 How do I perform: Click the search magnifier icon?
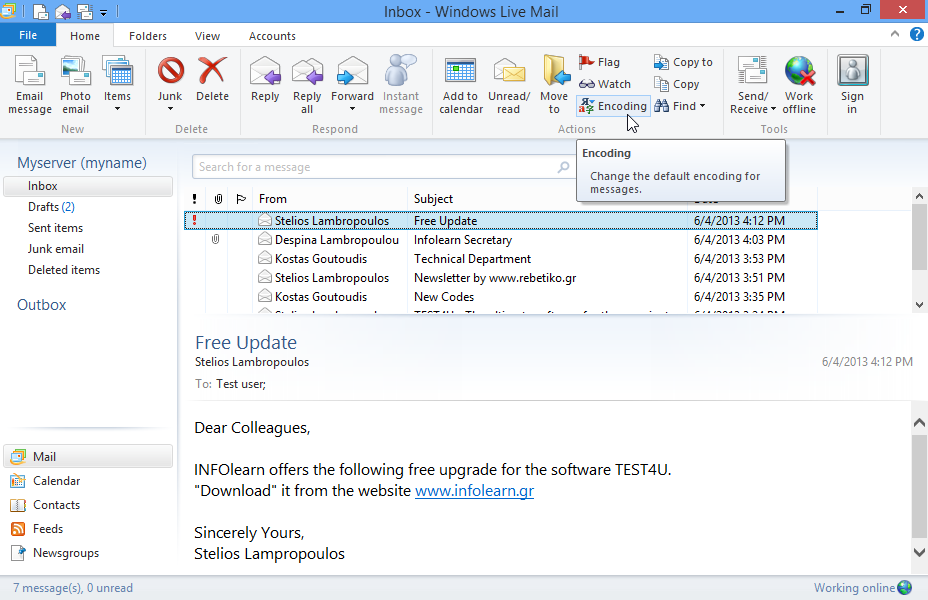[x=563, y=167]
